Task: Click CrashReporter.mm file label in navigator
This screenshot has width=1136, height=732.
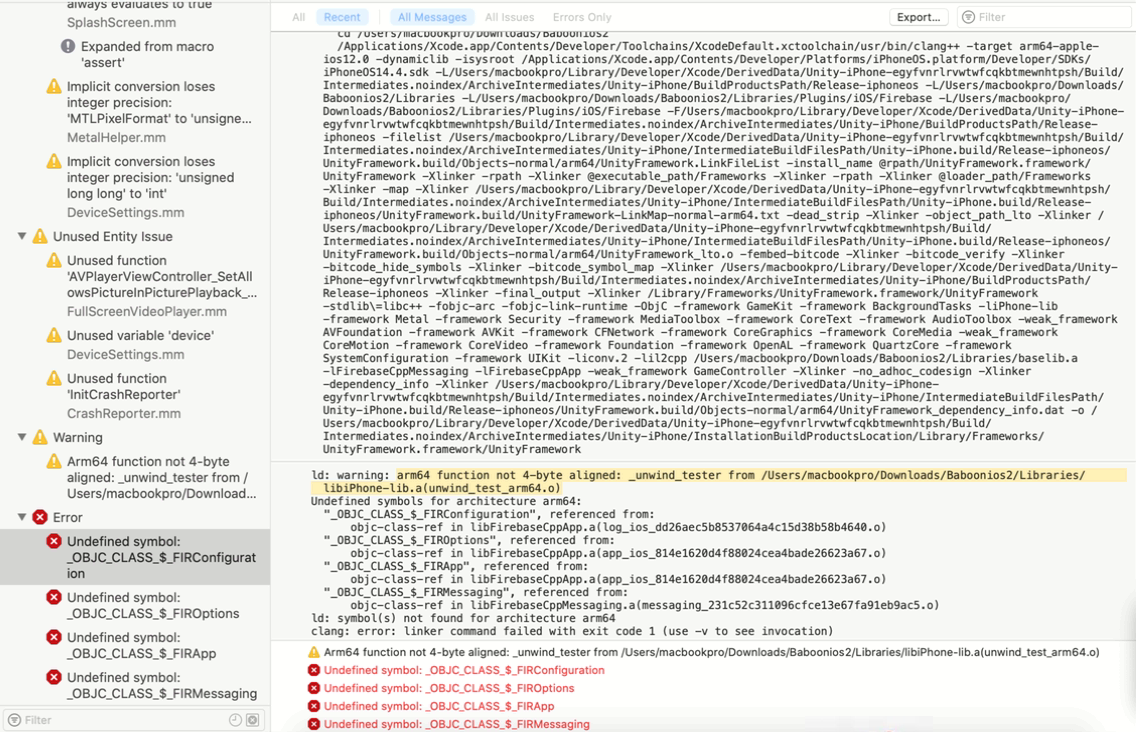Action: (x=124, y=413)
